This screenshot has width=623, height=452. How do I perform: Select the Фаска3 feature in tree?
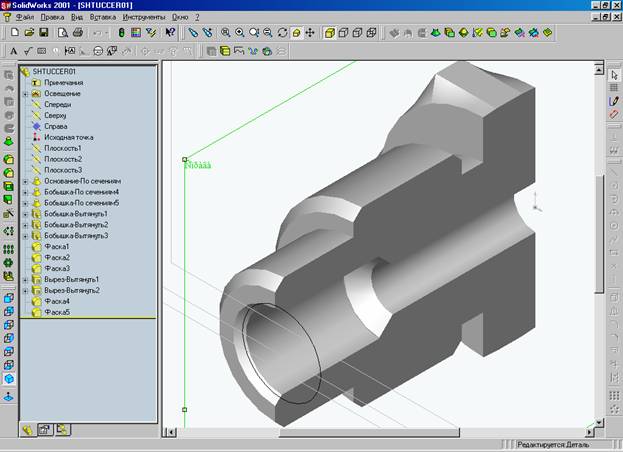click(x=57, y=269)
